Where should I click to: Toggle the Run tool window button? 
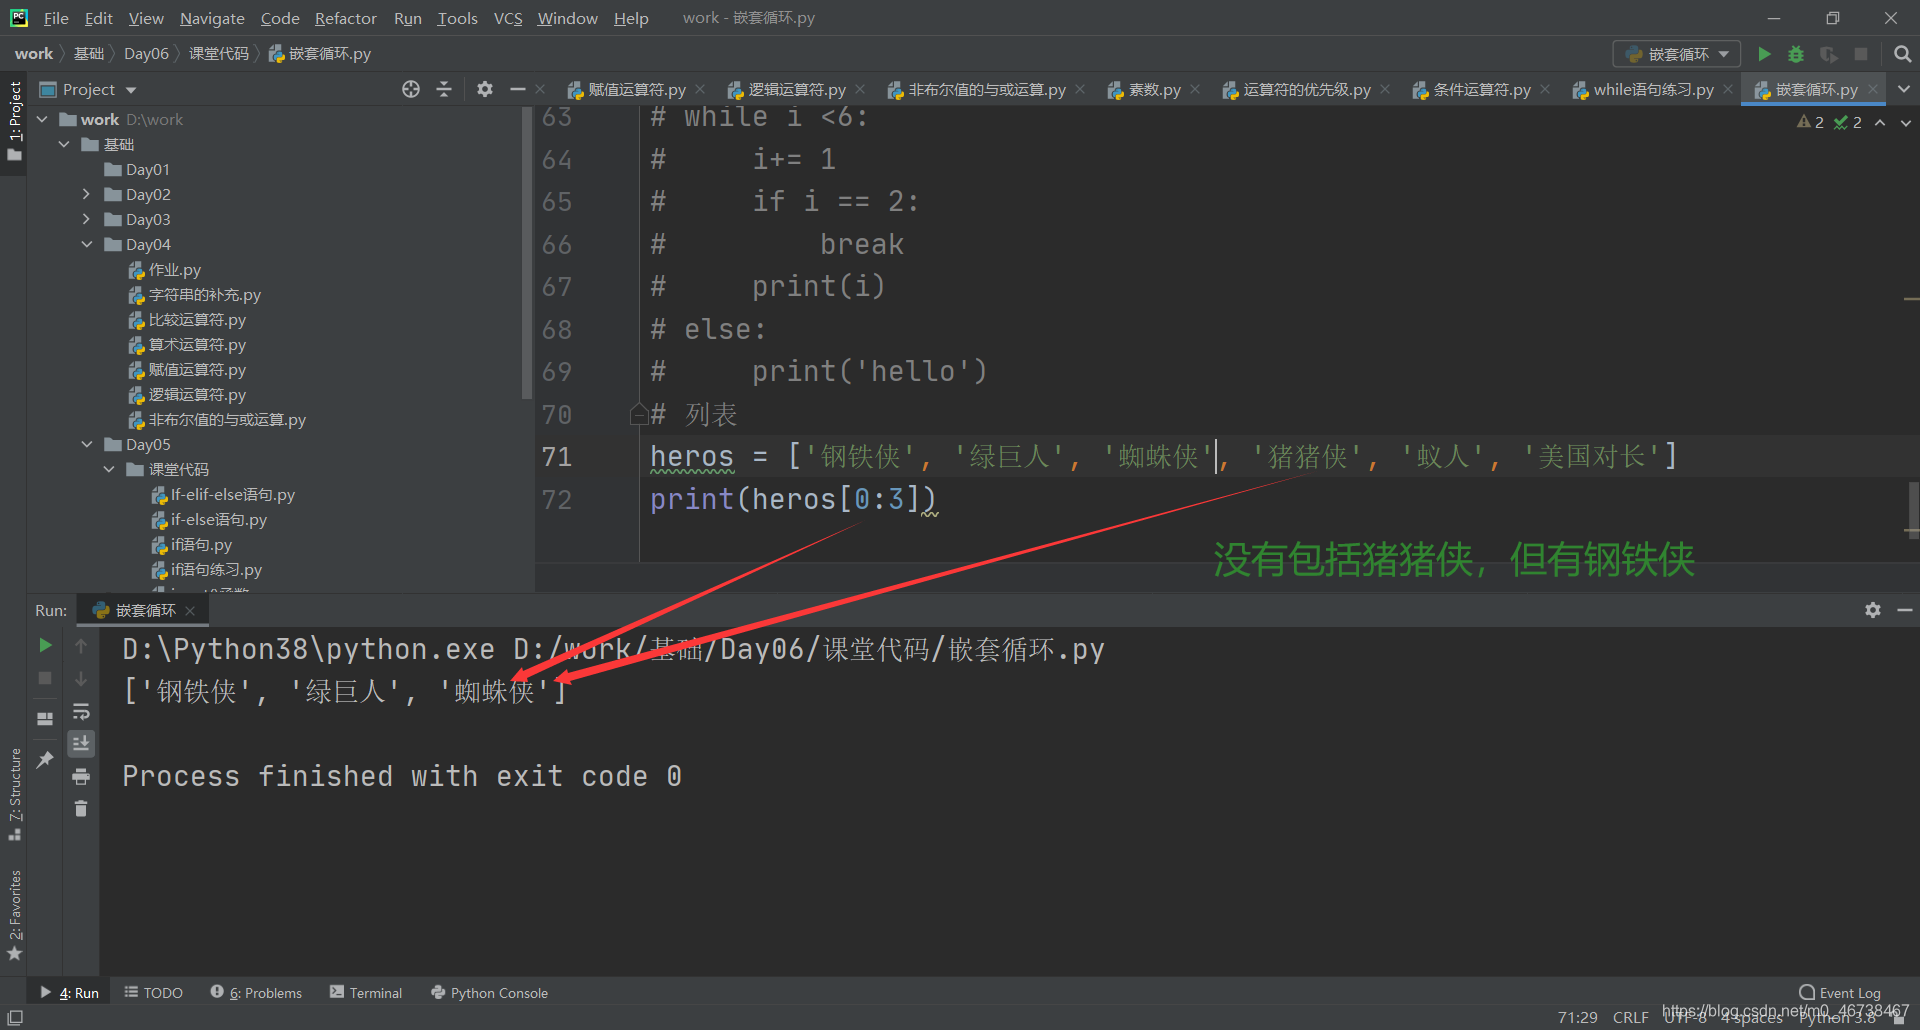69,992
